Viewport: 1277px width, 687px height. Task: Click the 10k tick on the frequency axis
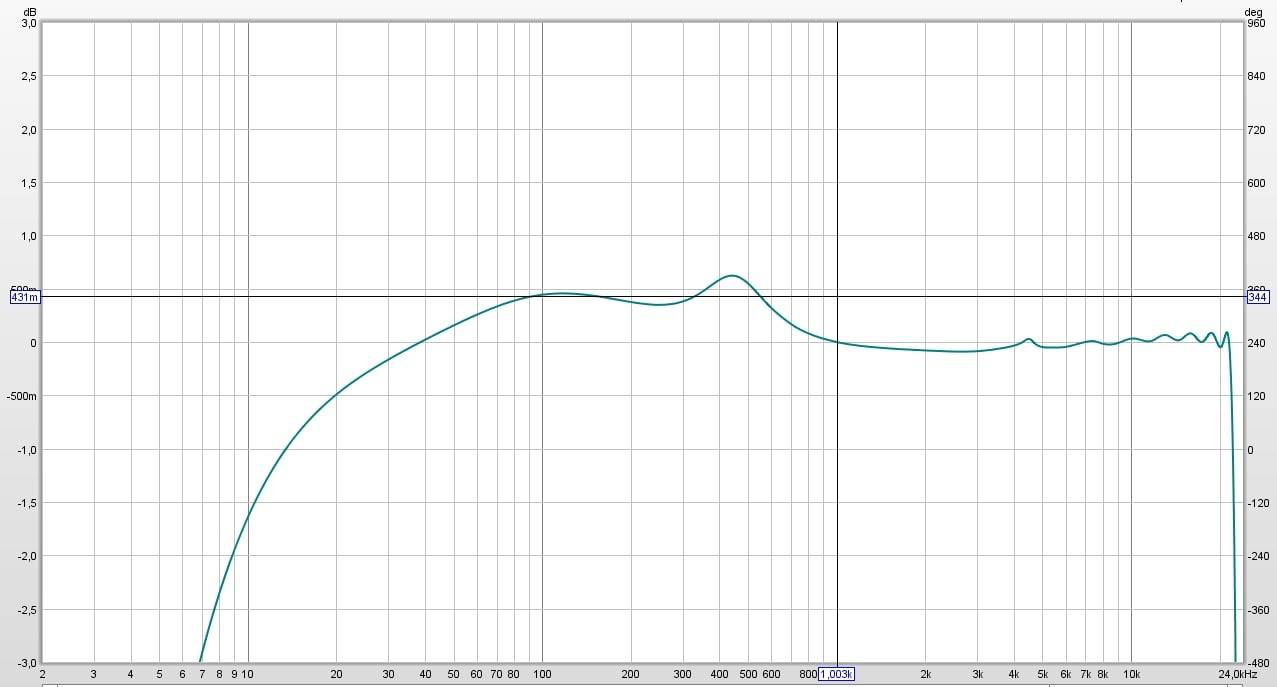click(1132, 675)
